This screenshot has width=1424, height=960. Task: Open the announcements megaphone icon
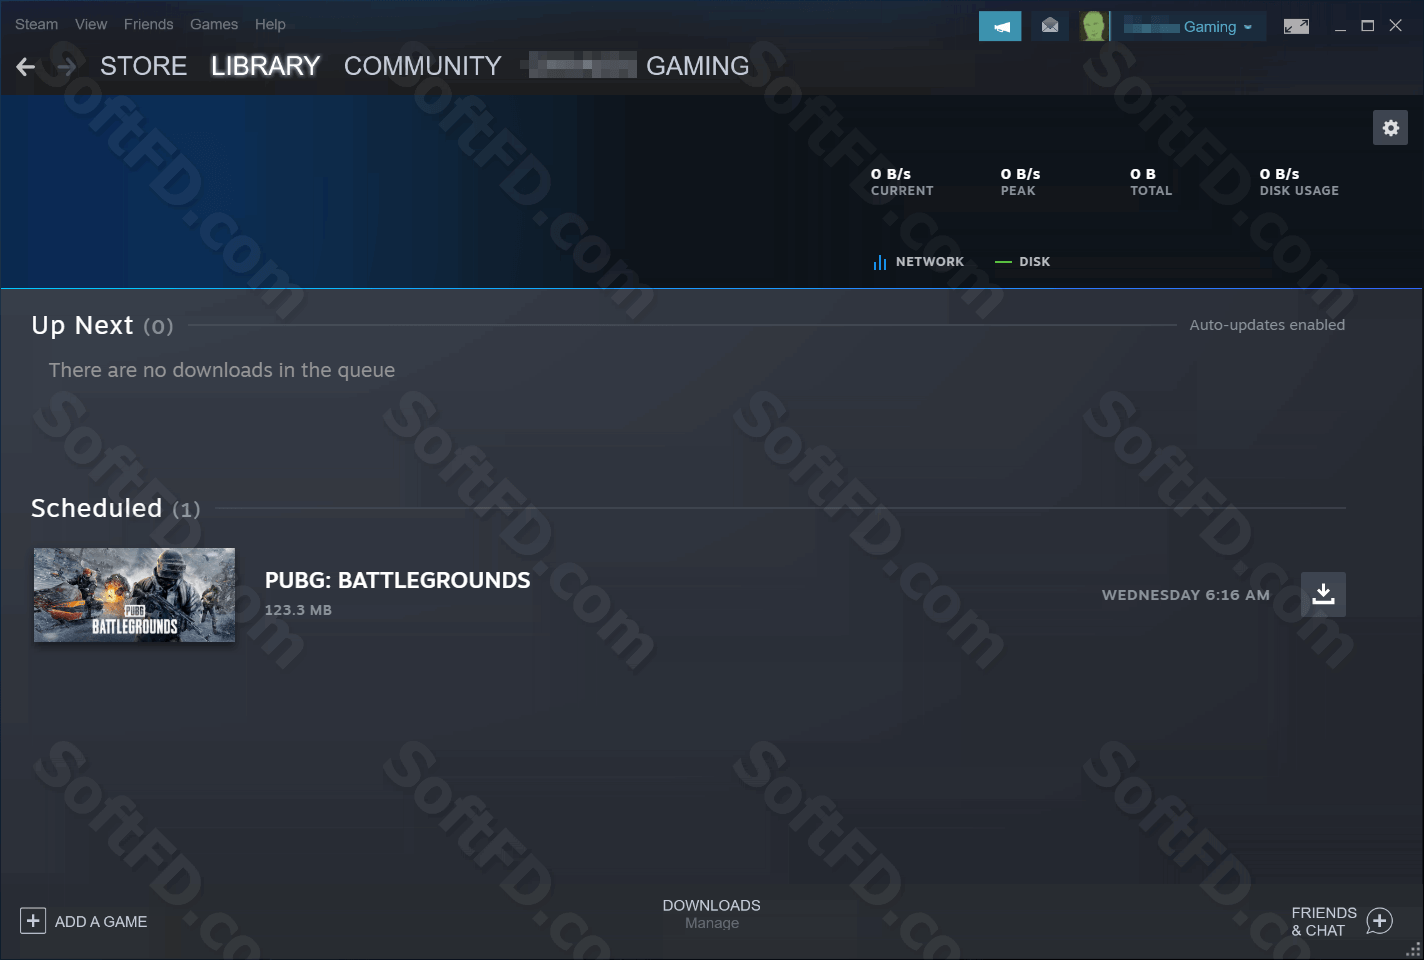pos(1000,26)
